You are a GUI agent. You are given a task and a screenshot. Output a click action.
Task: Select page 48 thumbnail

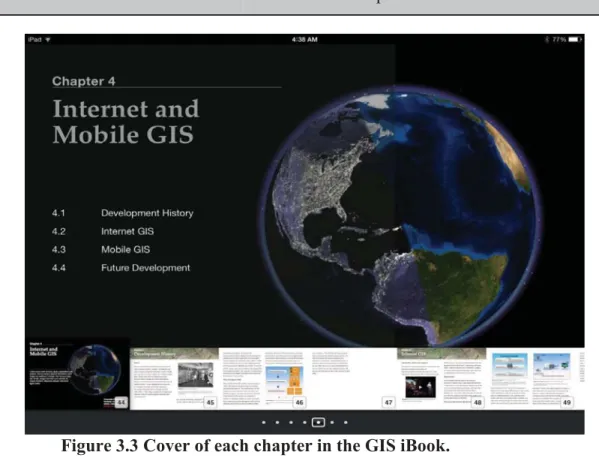coord(442,379)
